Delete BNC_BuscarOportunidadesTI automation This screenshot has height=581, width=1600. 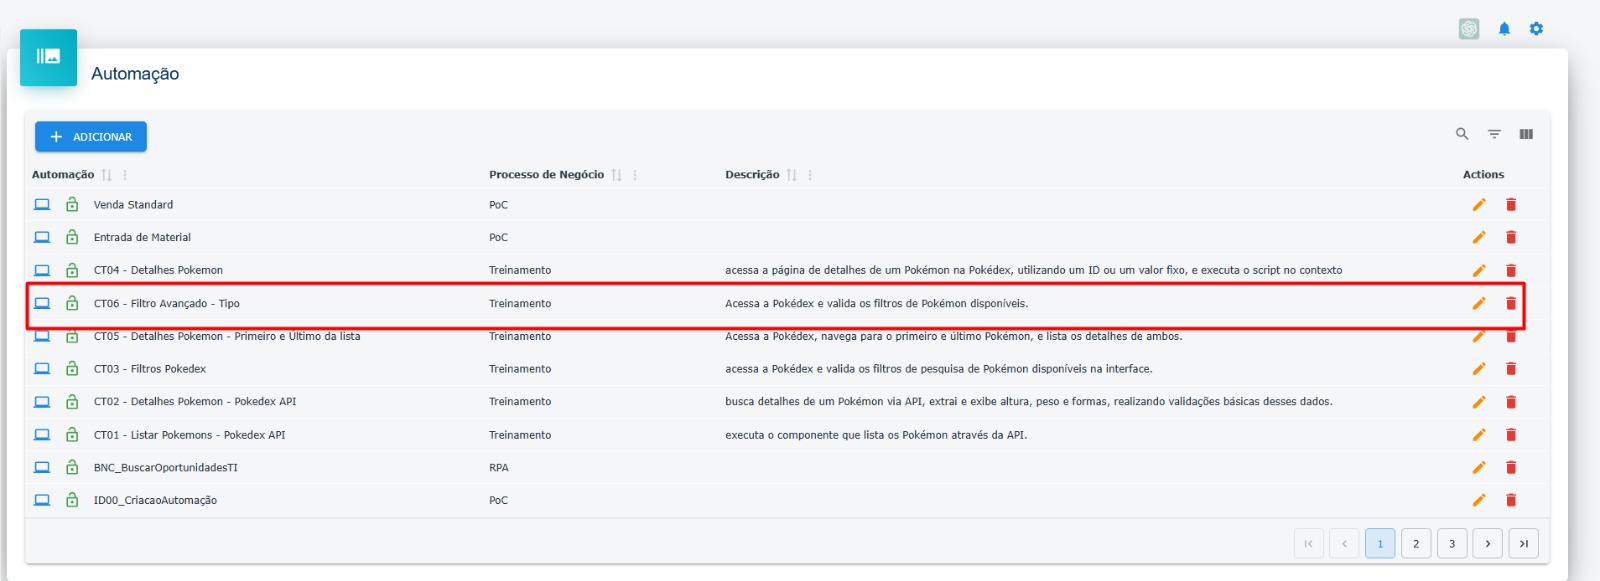click(x=1511, y=468)
